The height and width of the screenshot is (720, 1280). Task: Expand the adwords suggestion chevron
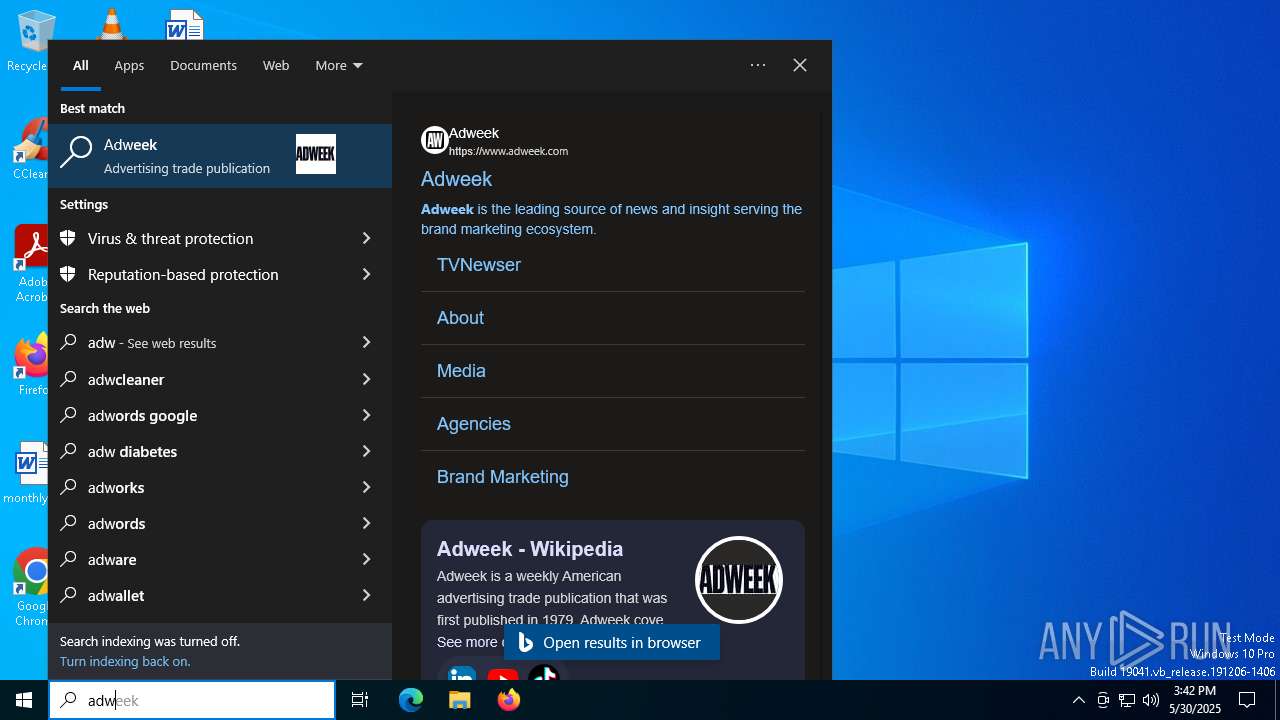[366, 523]
